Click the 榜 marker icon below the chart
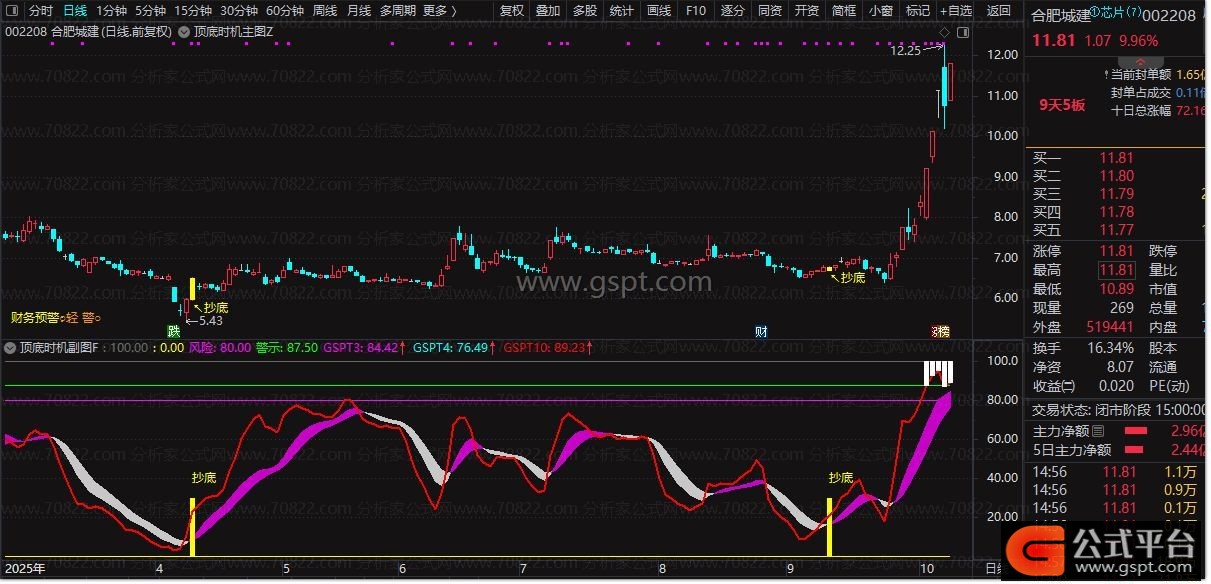1211x584 pixels. (x=941, y=331)
